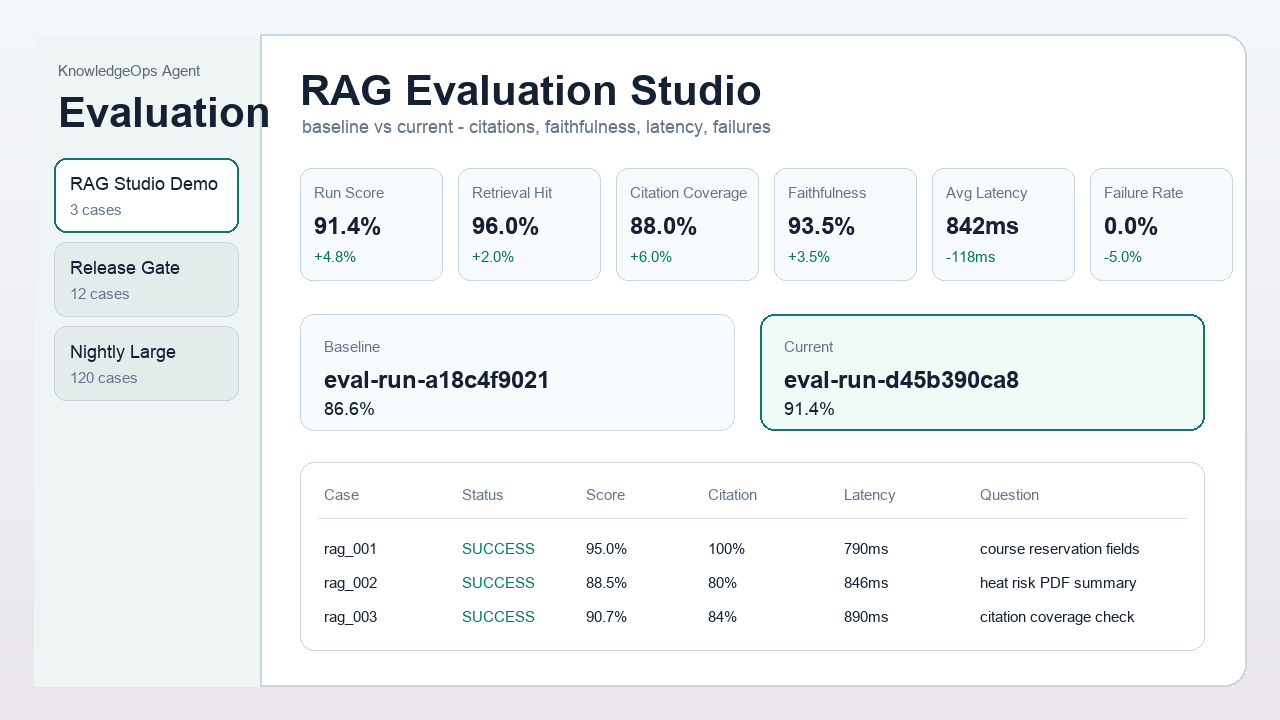Click the Citation Coverage metric card
The image size is (1280, 720).
[x=687, y=224]
